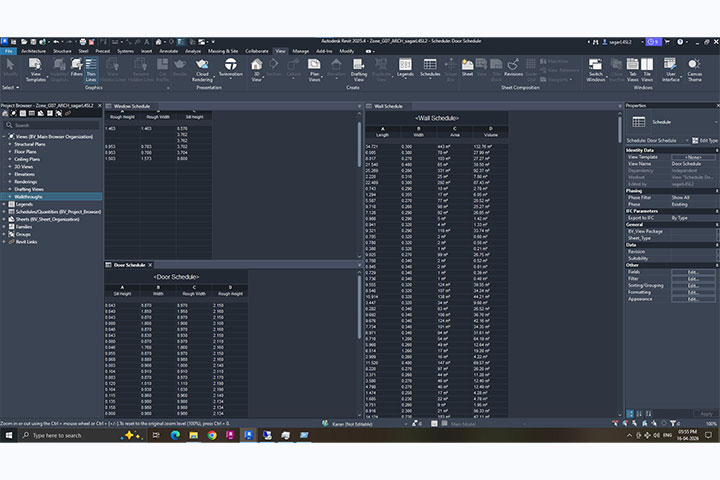This screenshot has height=480, width=720.
Task: Expand the Sheets tree node
Action: coord(4,219)
